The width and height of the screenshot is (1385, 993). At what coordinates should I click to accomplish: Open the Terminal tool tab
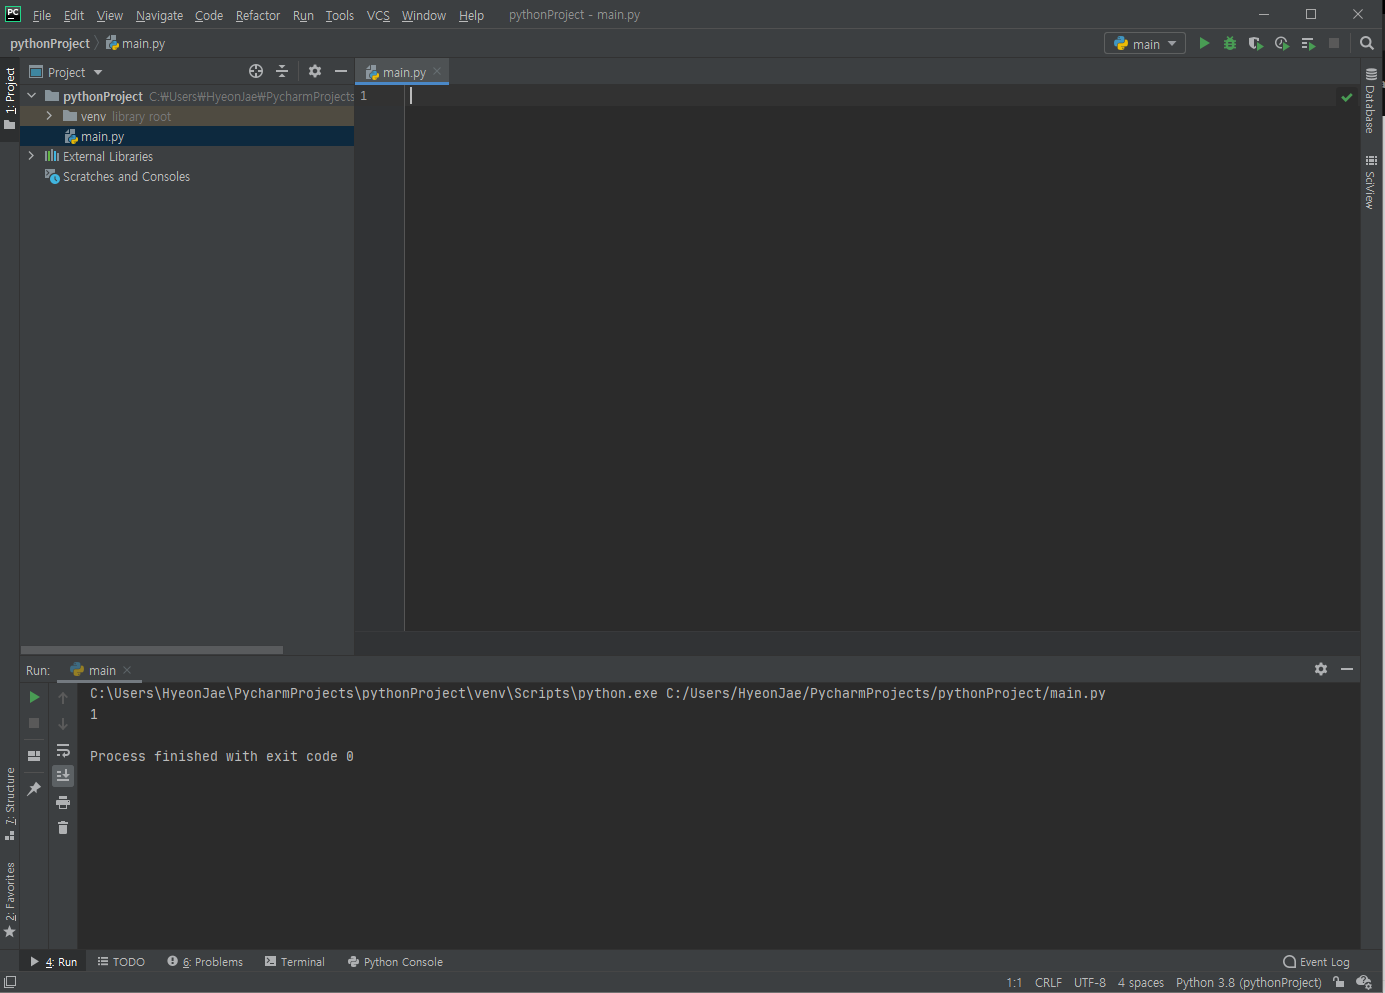[295, 961]
